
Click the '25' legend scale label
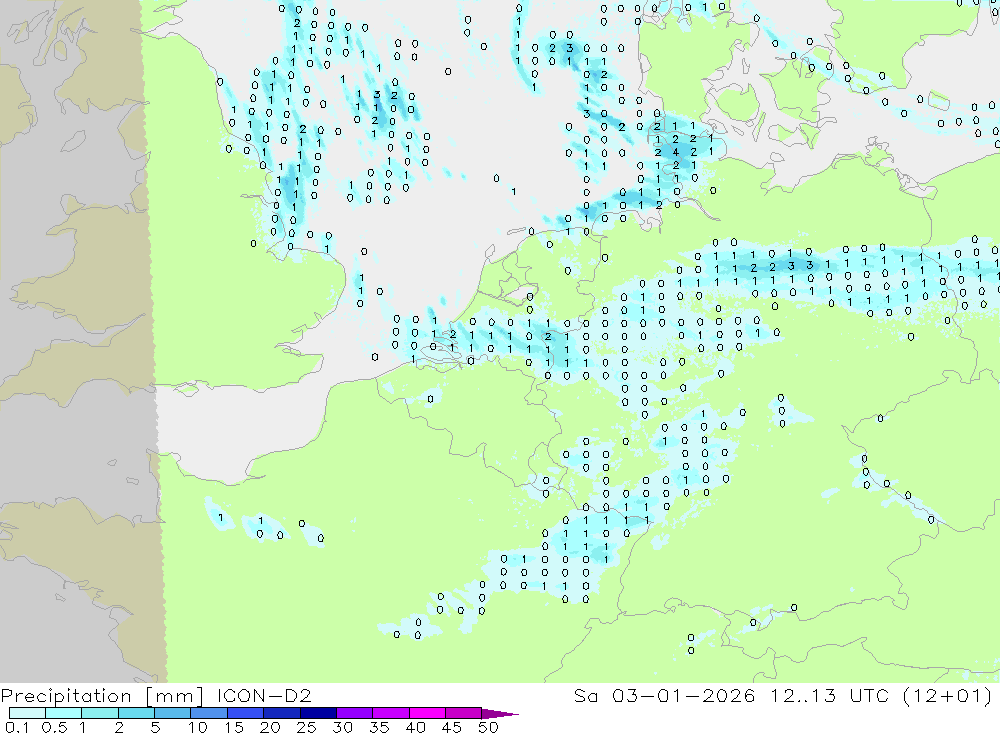click(x=306, y=727)
